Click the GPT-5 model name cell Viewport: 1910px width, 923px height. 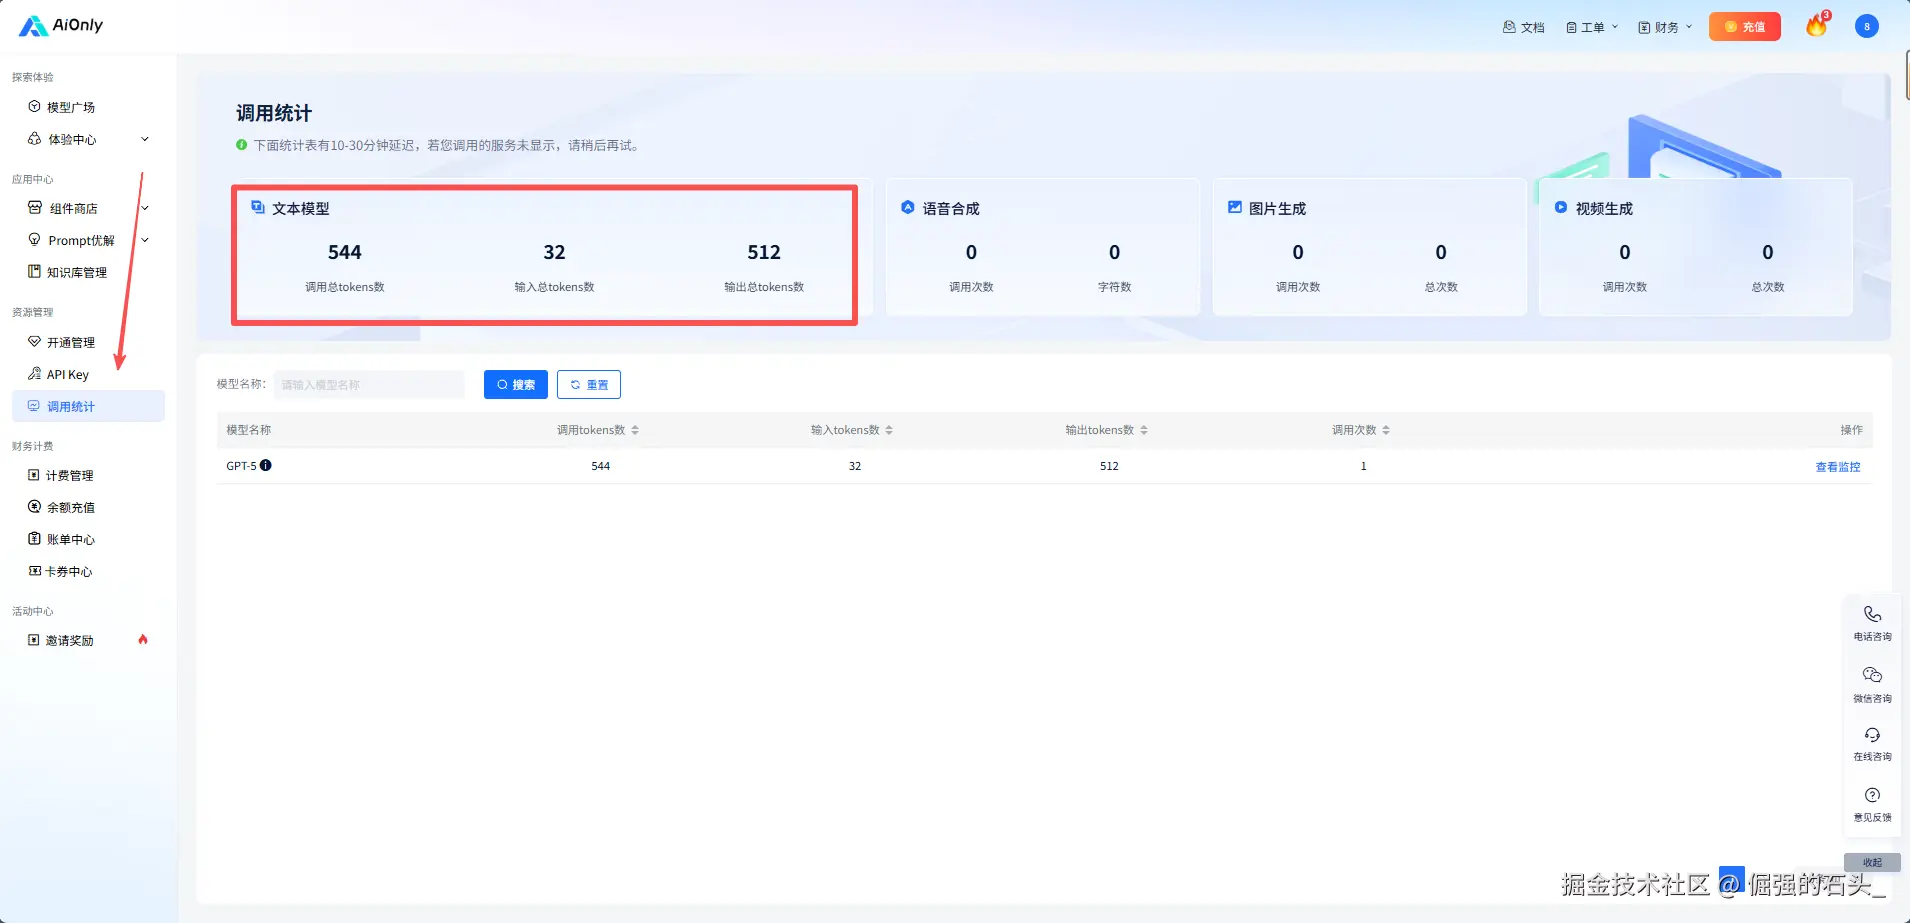(x=241, y=466)
